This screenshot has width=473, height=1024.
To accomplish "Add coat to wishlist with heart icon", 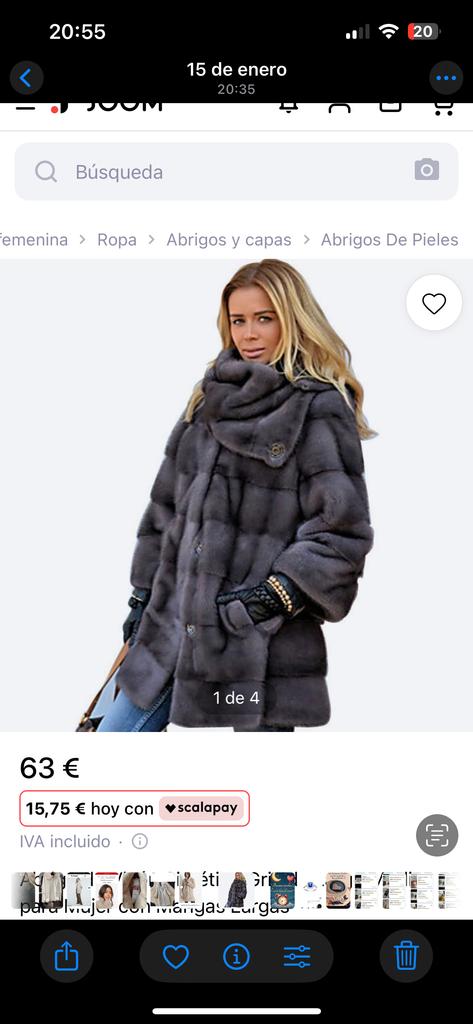I will click(434, 303).
